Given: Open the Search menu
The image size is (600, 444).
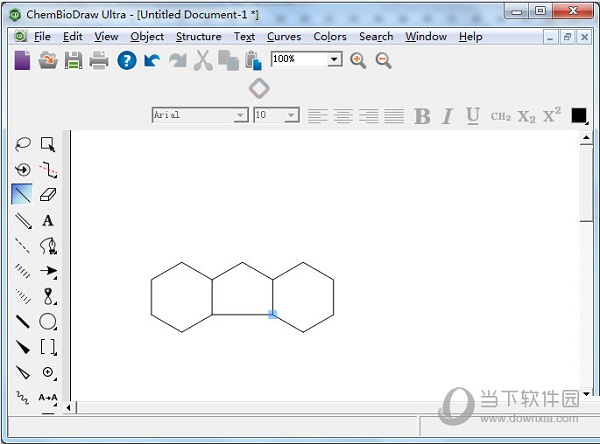Looking at the screenshot, I should click(x=376, y=36).
